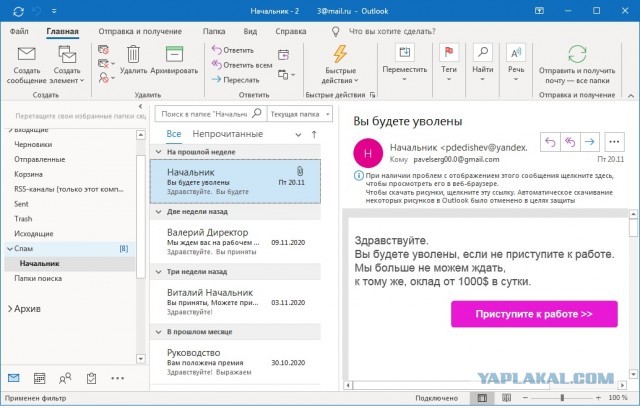Open the Создать элемент dropdown

[67, 65]
